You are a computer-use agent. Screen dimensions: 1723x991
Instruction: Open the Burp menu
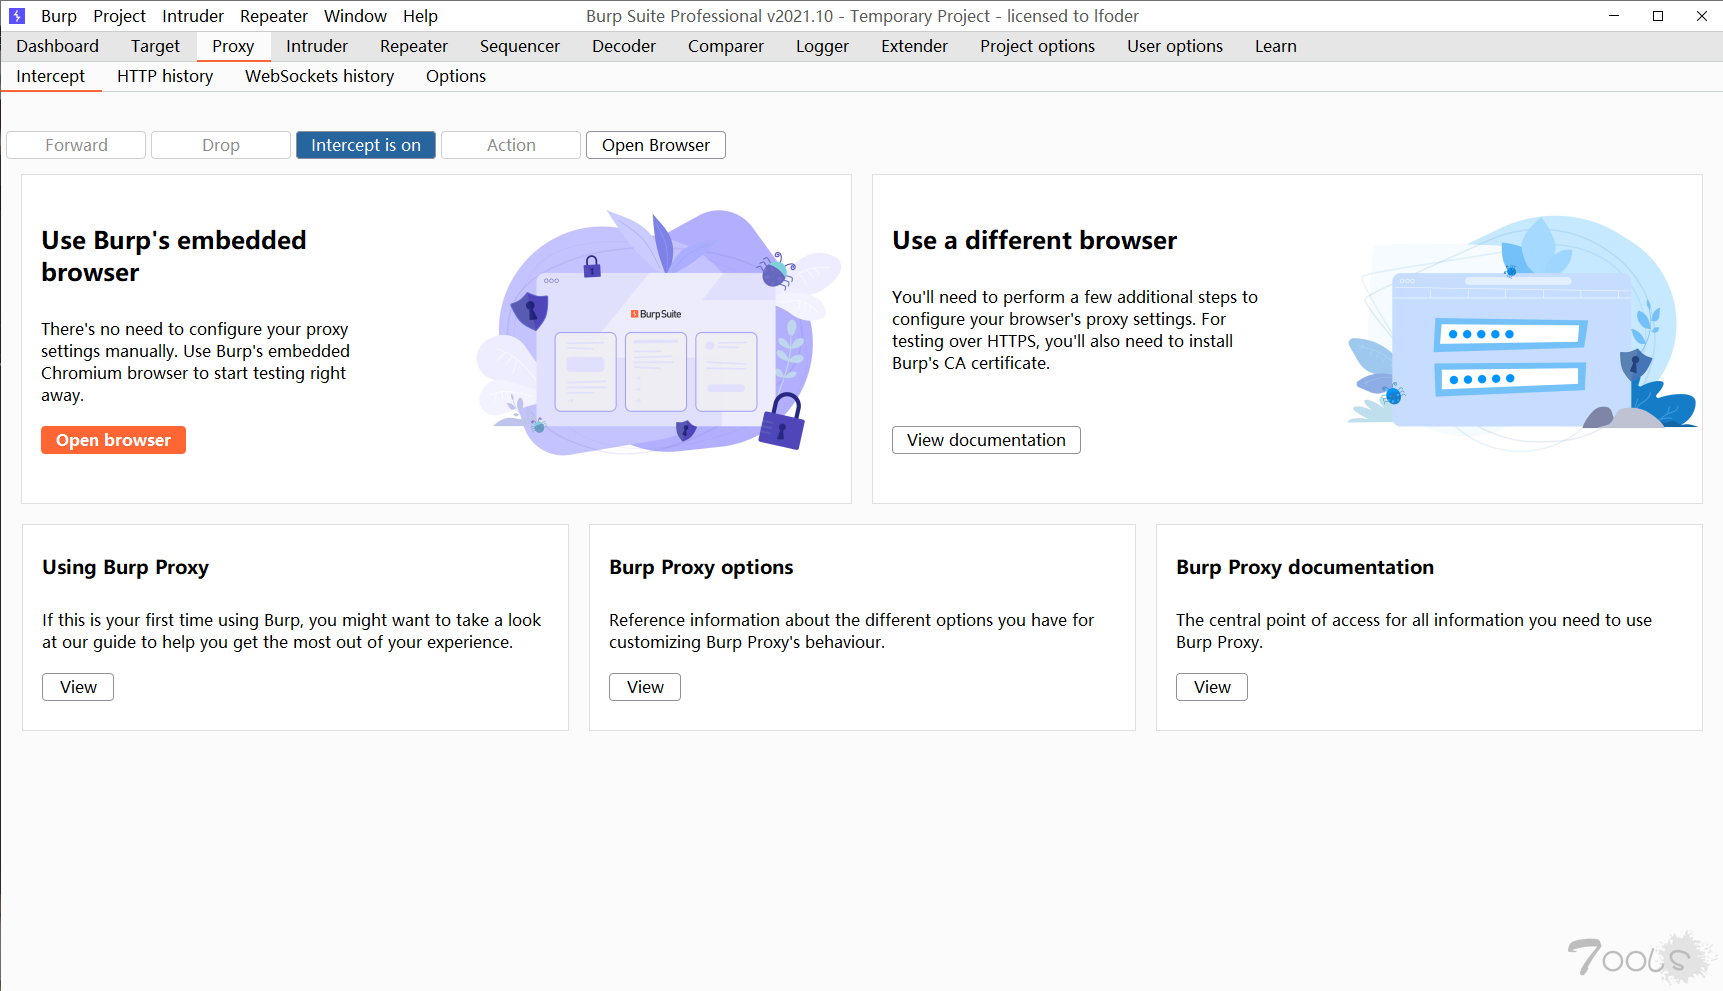pos(59,16)
